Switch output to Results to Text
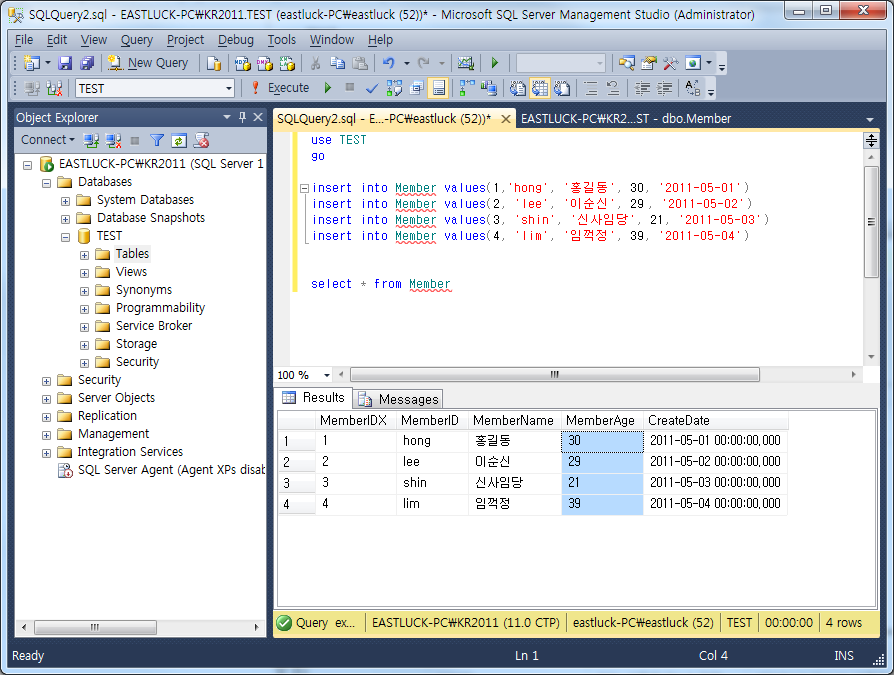 [x=518, y=88]
